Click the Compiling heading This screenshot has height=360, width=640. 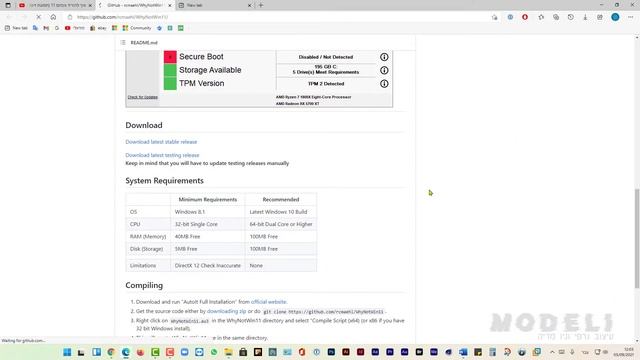pyautogui.click(x=144, y=285)
